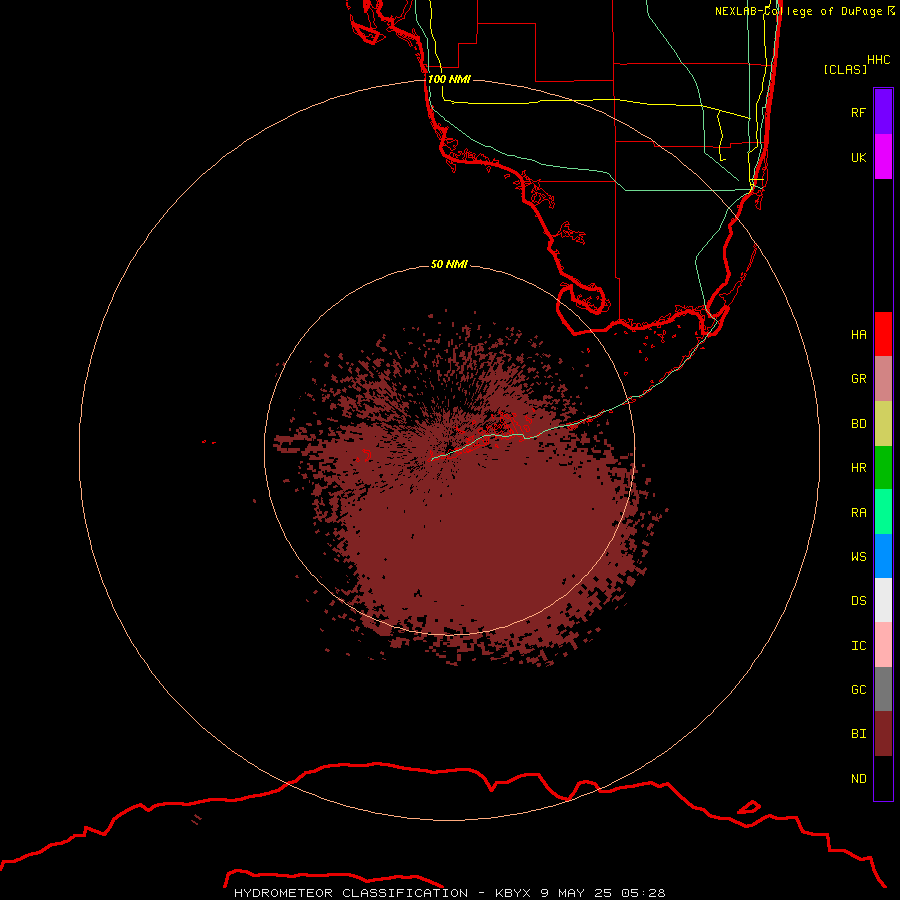The height and width of the screenshot is (900, 900).
Task: Click the 'HHC' product code text
Action: (879, 60)
